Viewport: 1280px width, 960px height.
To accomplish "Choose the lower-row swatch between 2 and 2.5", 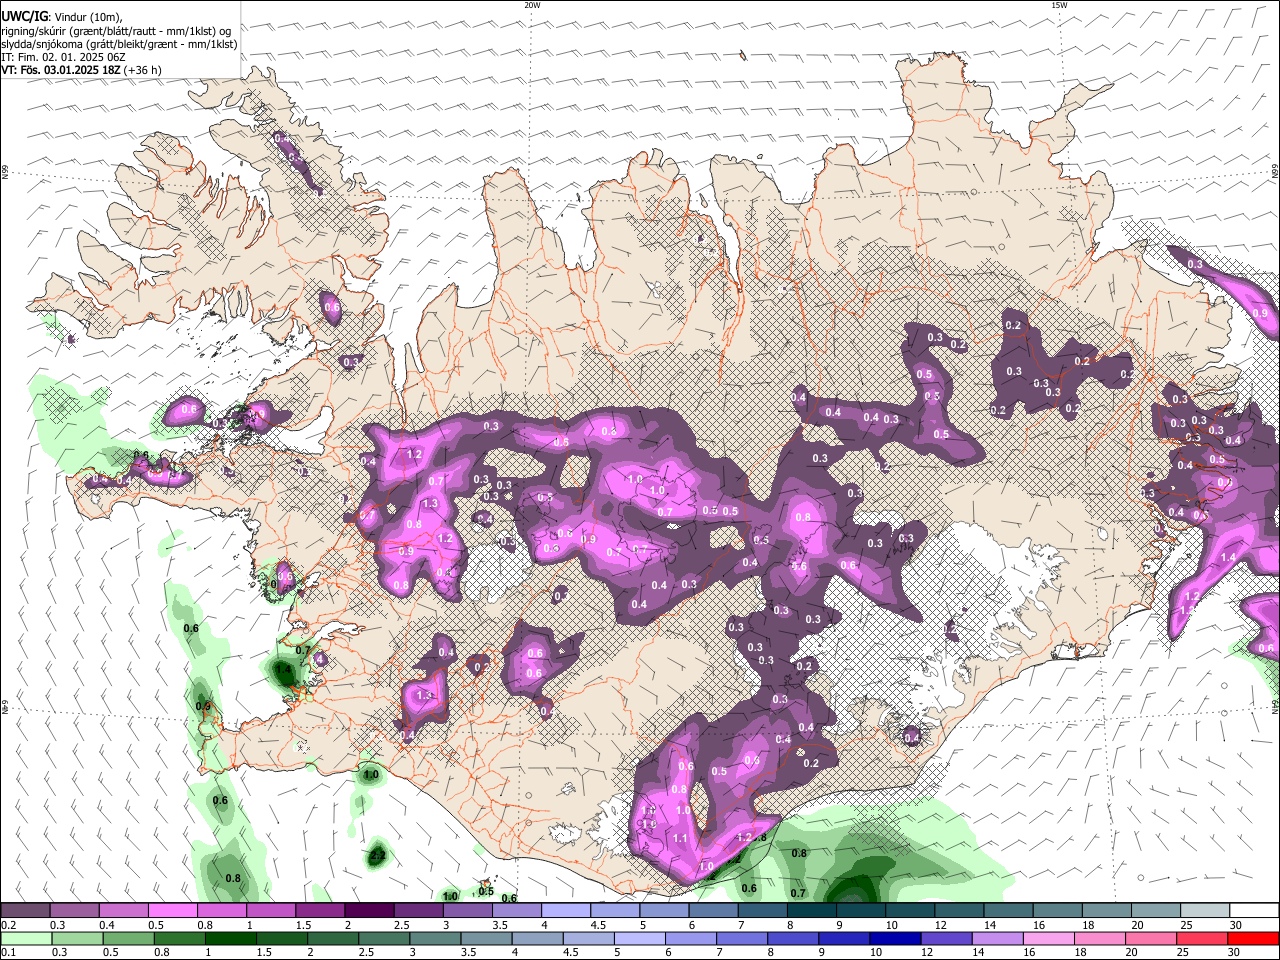I will point(333,938).
